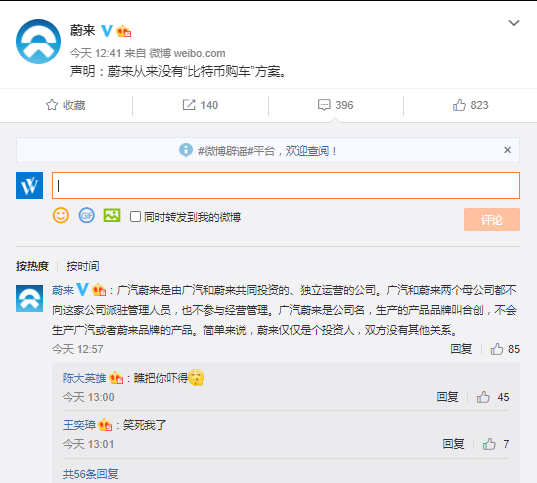Click your own W avatar beside comment box
The width and height of the screenshot is (537, 483).
(29, 185)
